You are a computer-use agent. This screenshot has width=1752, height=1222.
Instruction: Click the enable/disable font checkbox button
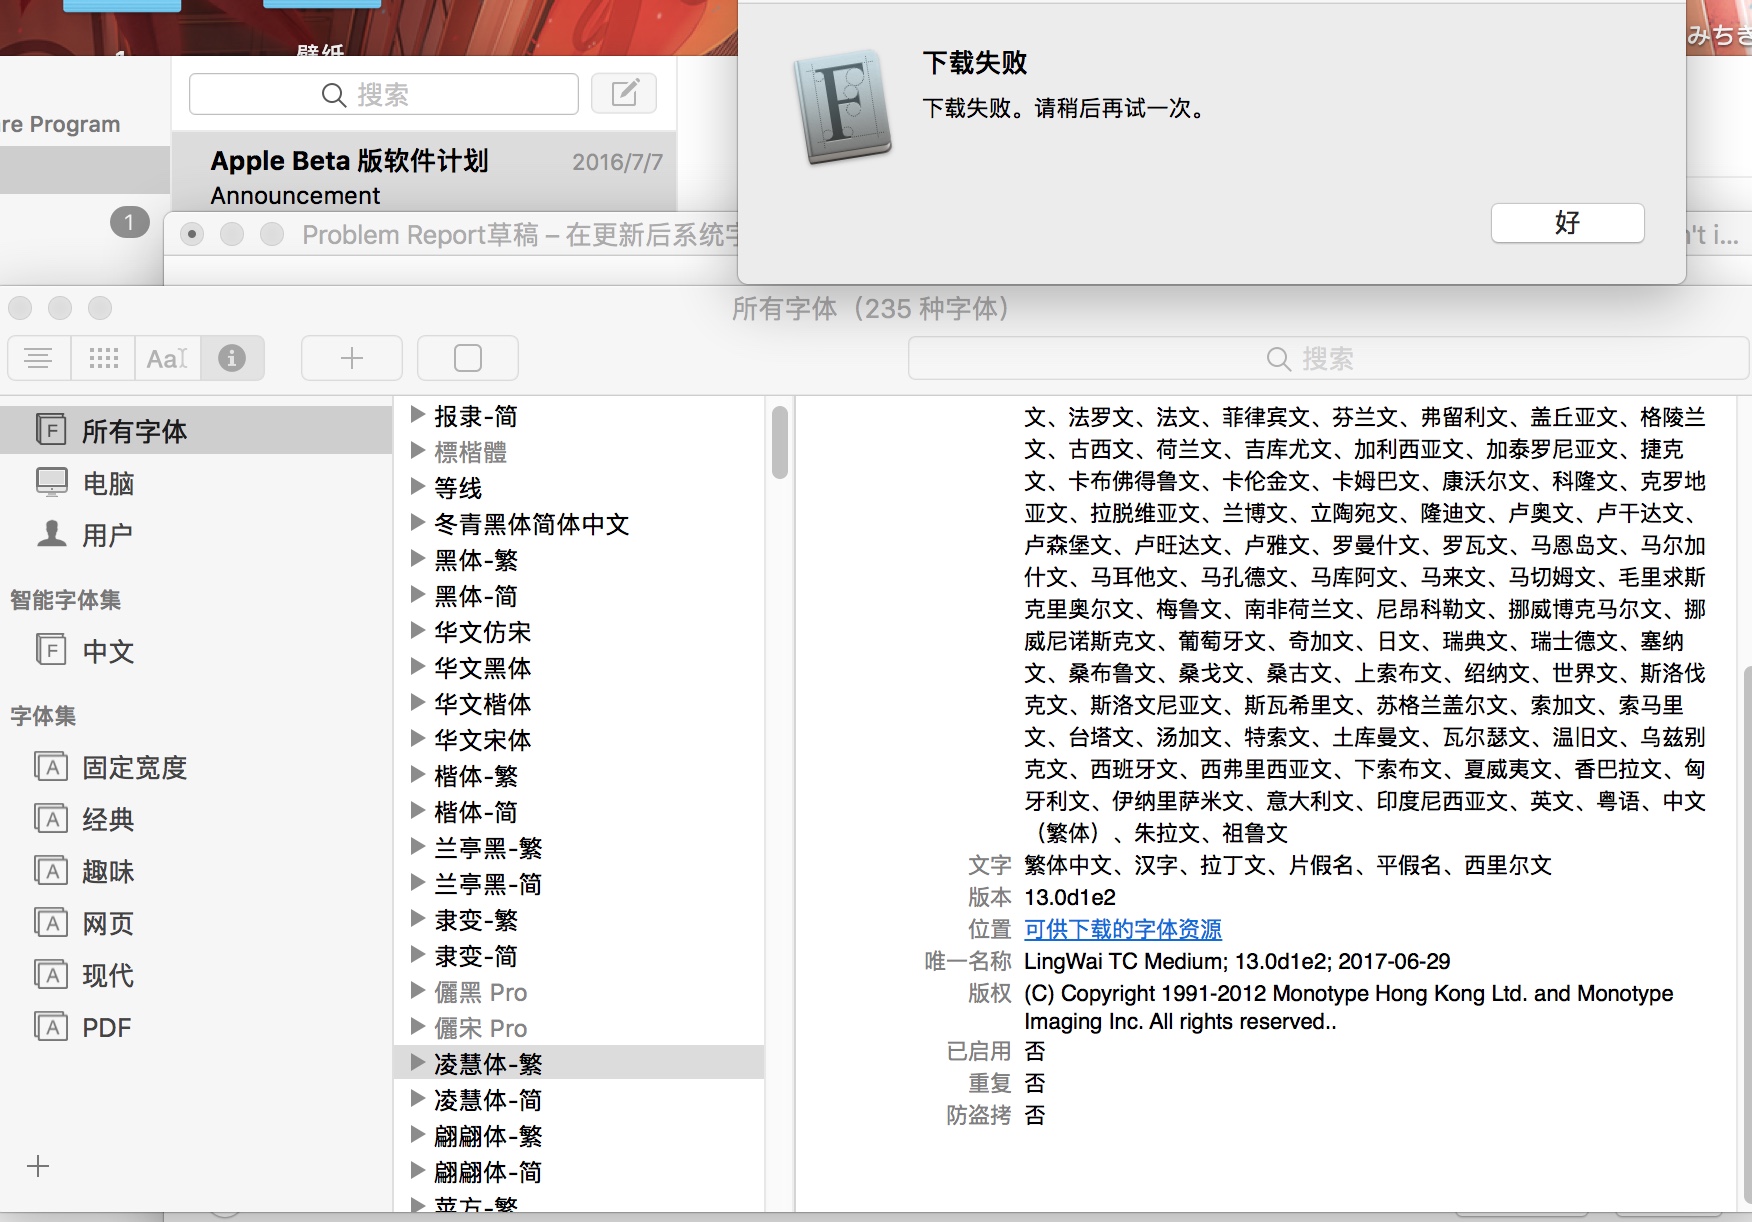point(468,358)
